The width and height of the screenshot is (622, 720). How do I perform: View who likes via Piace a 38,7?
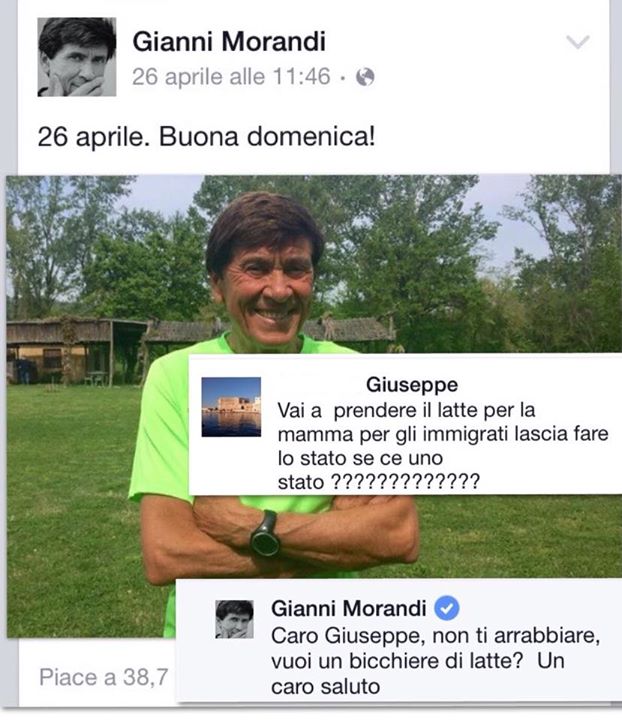tap(104, 677)
